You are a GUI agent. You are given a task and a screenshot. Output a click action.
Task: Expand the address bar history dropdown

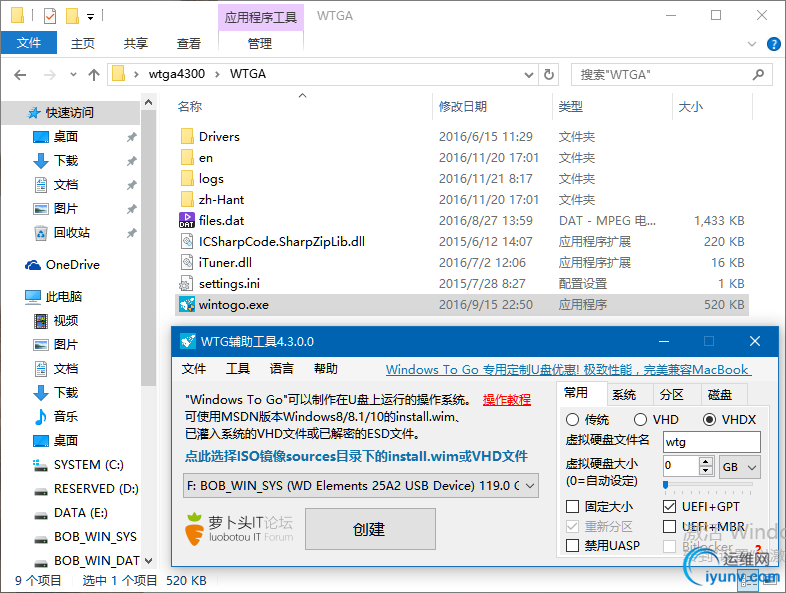(x=528, y=75)
